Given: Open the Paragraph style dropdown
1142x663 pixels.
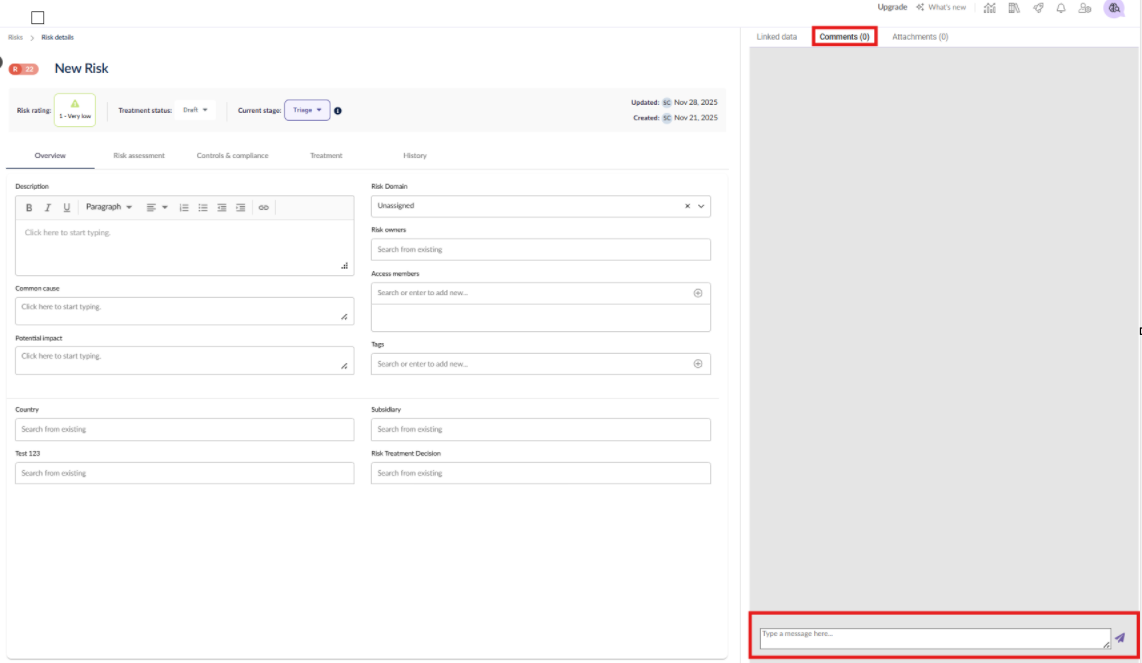Looking at the screenshot, I should [x=109, y=207].
